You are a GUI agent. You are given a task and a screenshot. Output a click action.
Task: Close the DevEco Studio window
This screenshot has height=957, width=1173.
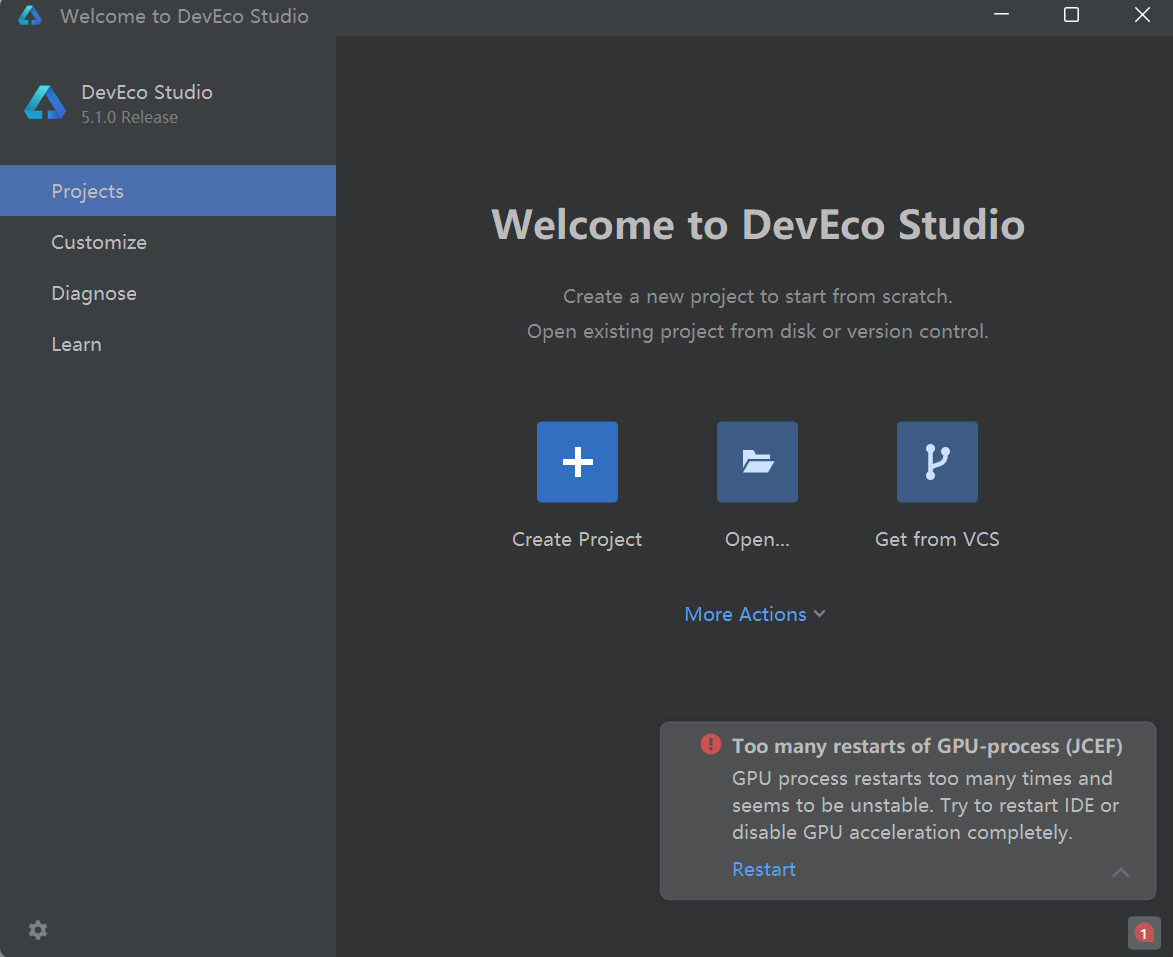1142,15
